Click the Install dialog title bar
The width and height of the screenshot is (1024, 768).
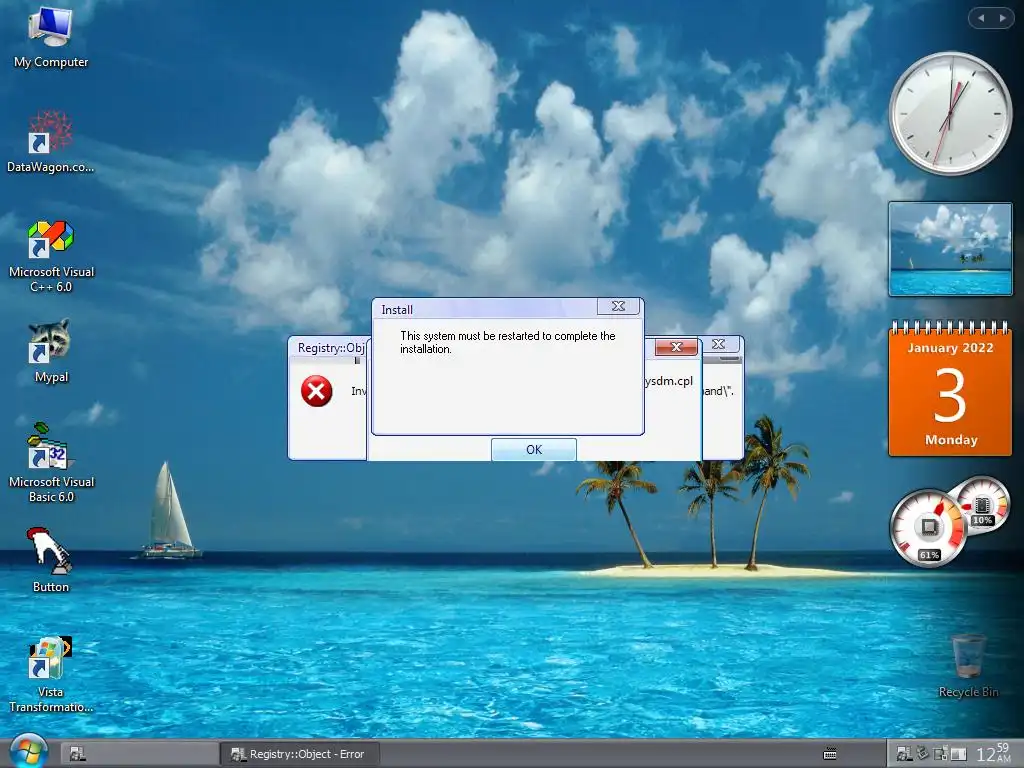click(x=485, y=309)
